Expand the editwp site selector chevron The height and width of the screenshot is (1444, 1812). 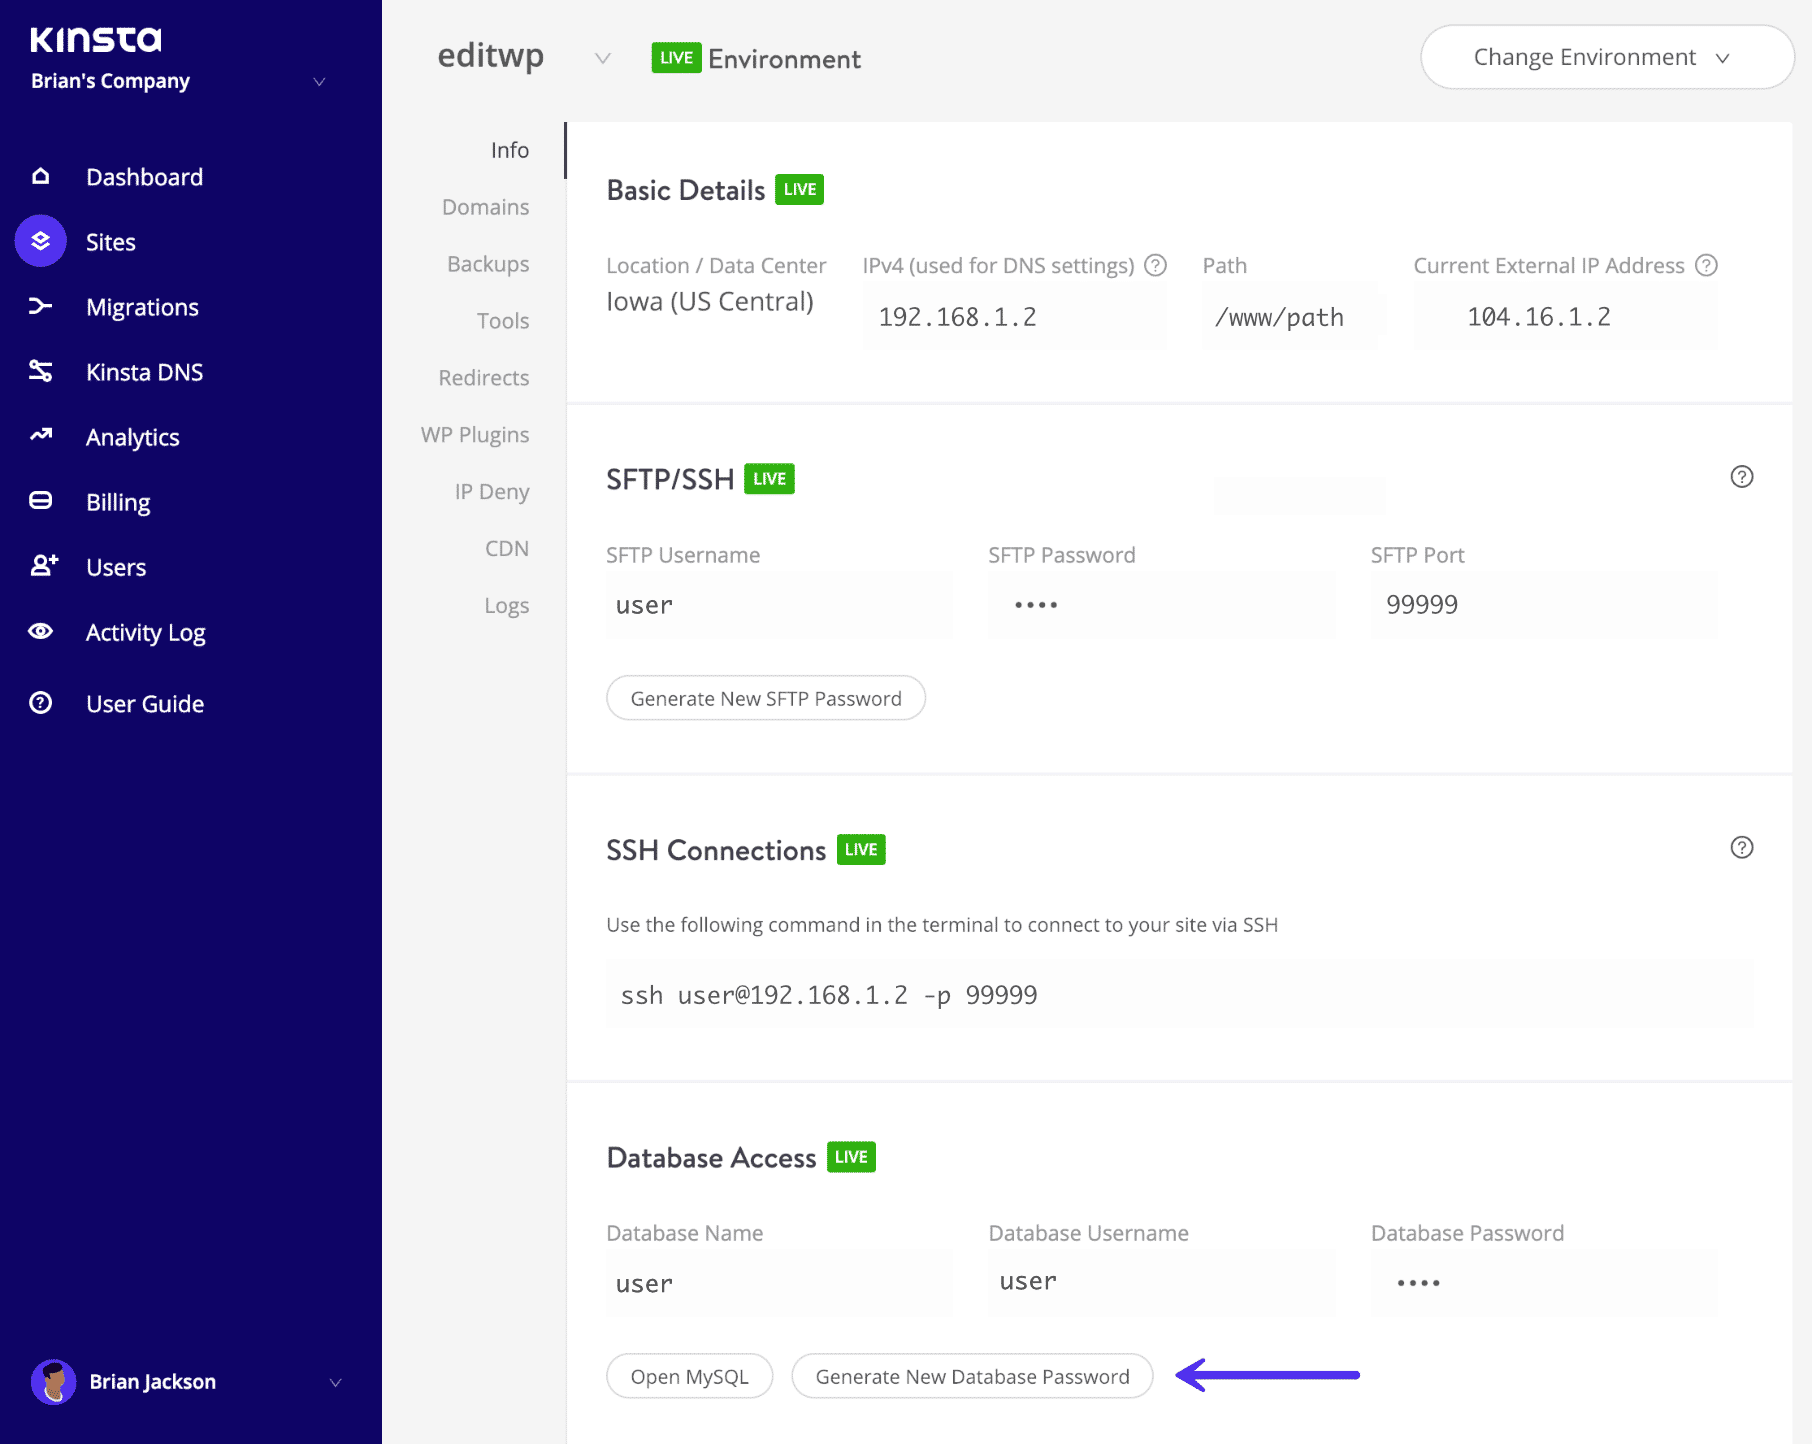[602, 58]
